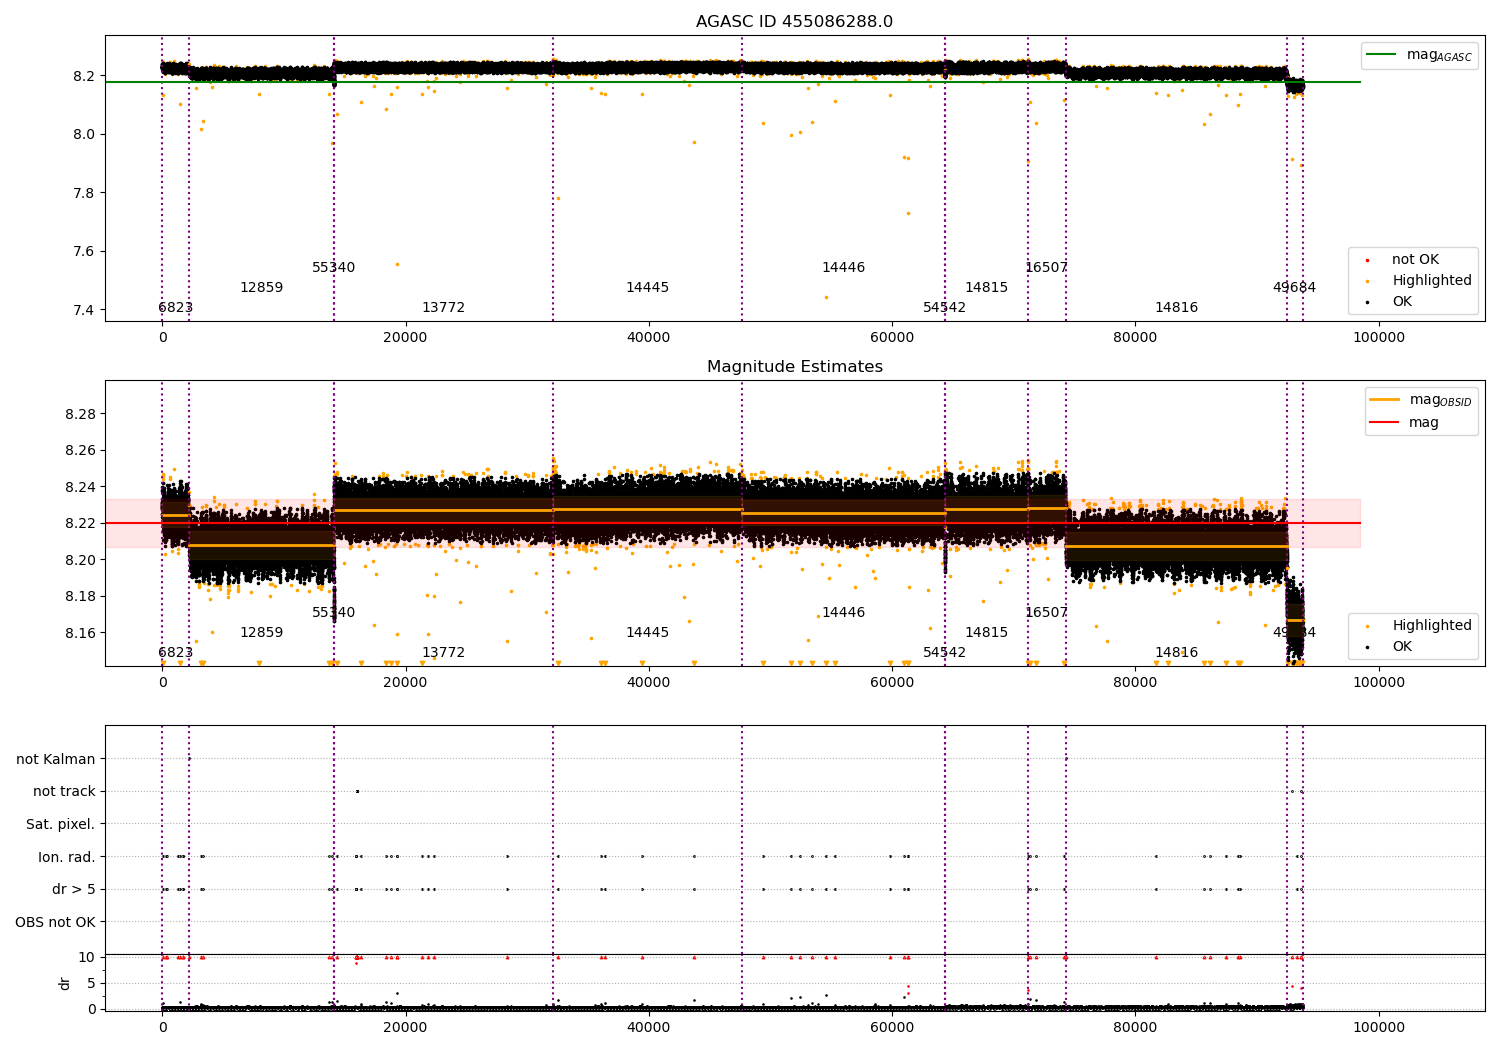Click the "dr > 5" axis label
The image size is (1500, 1050).
(74, 890)
